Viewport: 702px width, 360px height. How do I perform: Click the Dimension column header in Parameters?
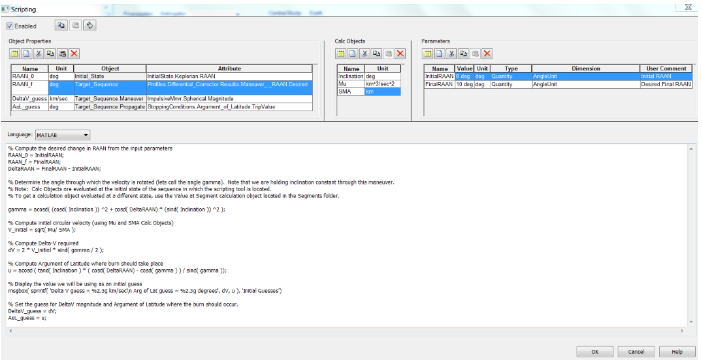pyautogui.click(x=586, y=69)
